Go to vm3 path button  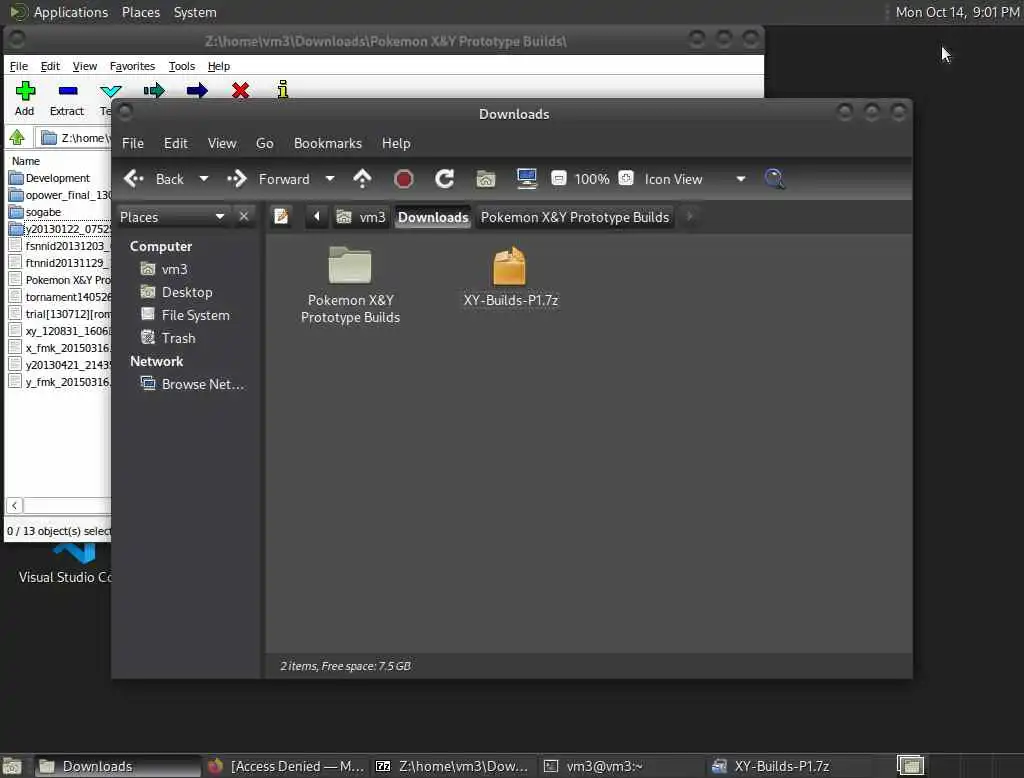pyautogui.click(x=361, y=217)
